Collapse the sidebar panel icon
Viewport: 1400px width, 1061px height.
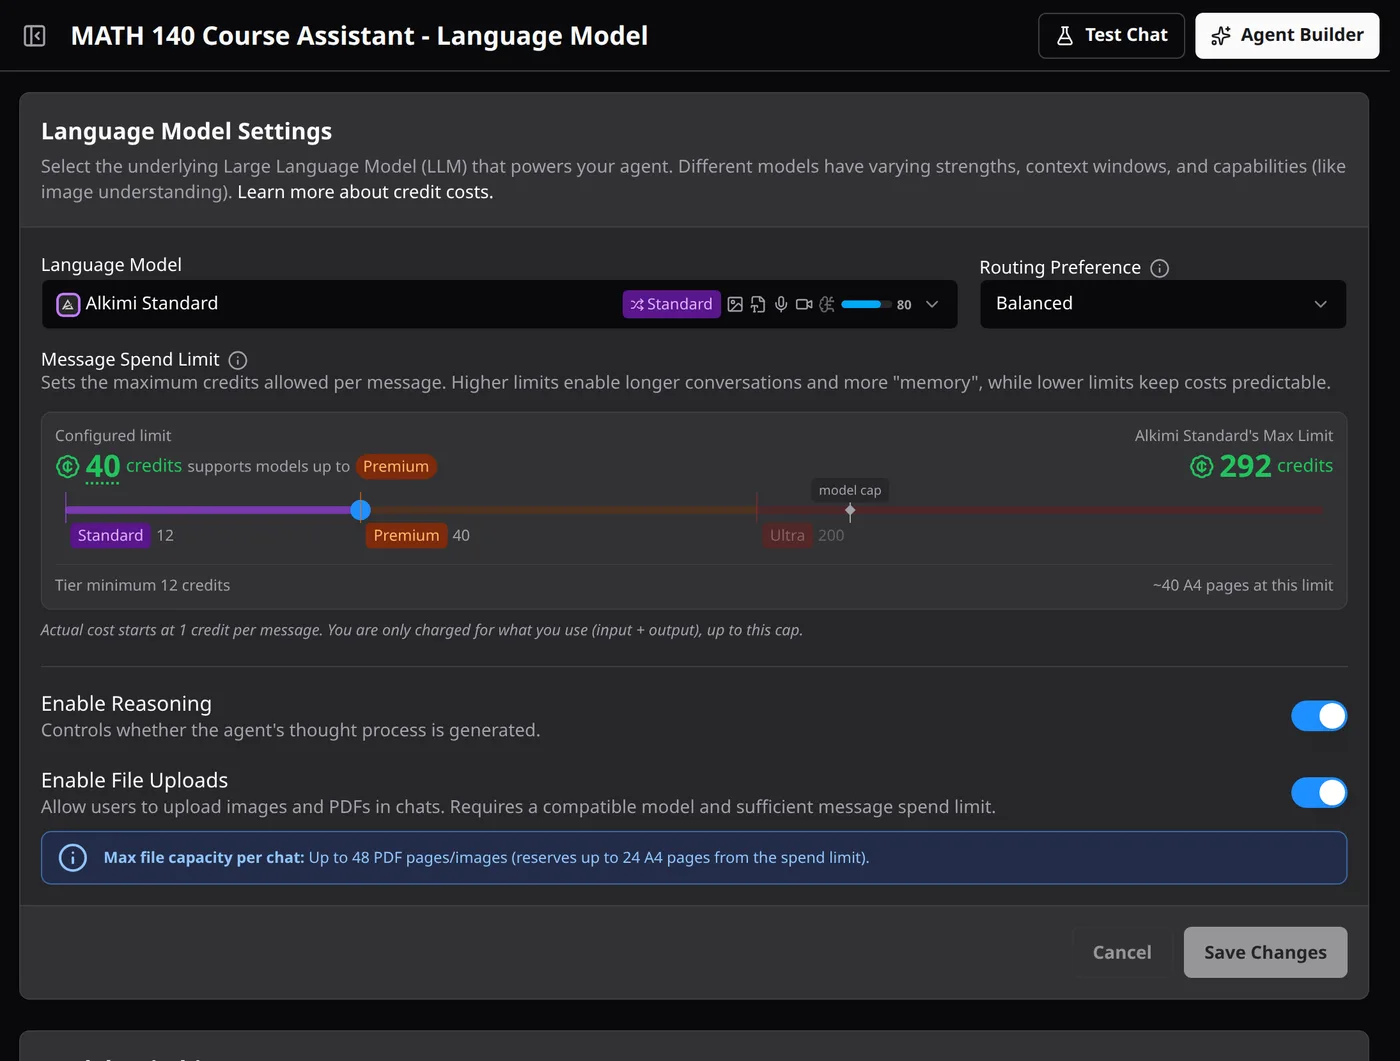(x=35, y=36)
